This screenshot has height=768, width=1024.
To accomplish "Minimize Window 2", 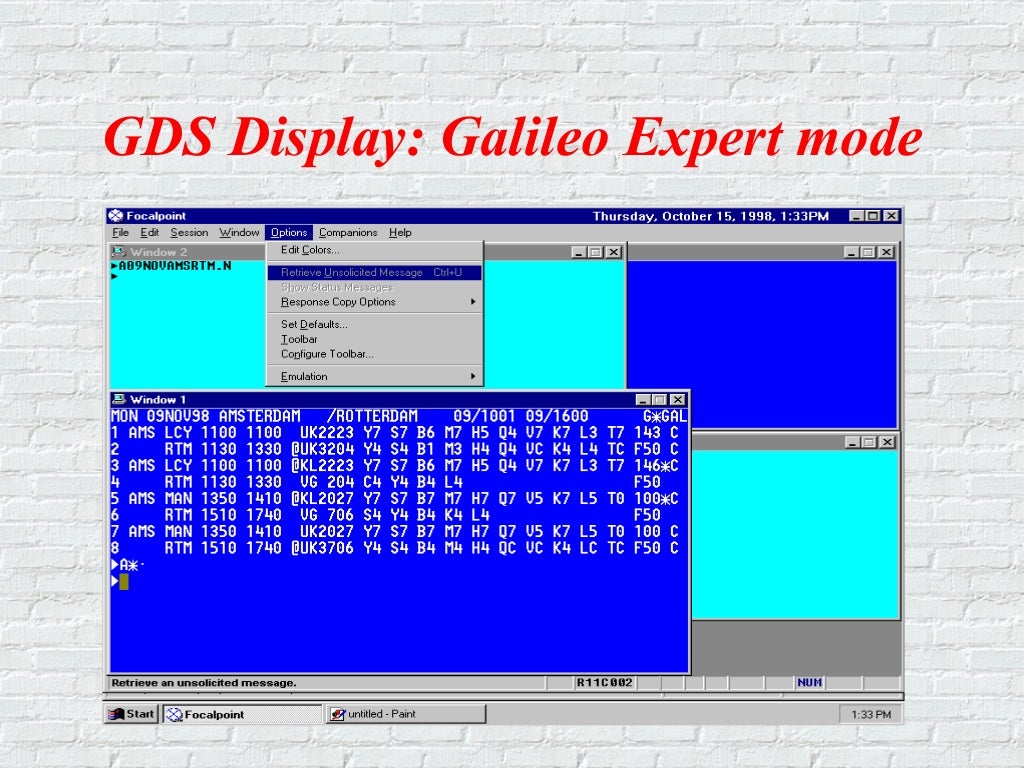I will (579, 252).
